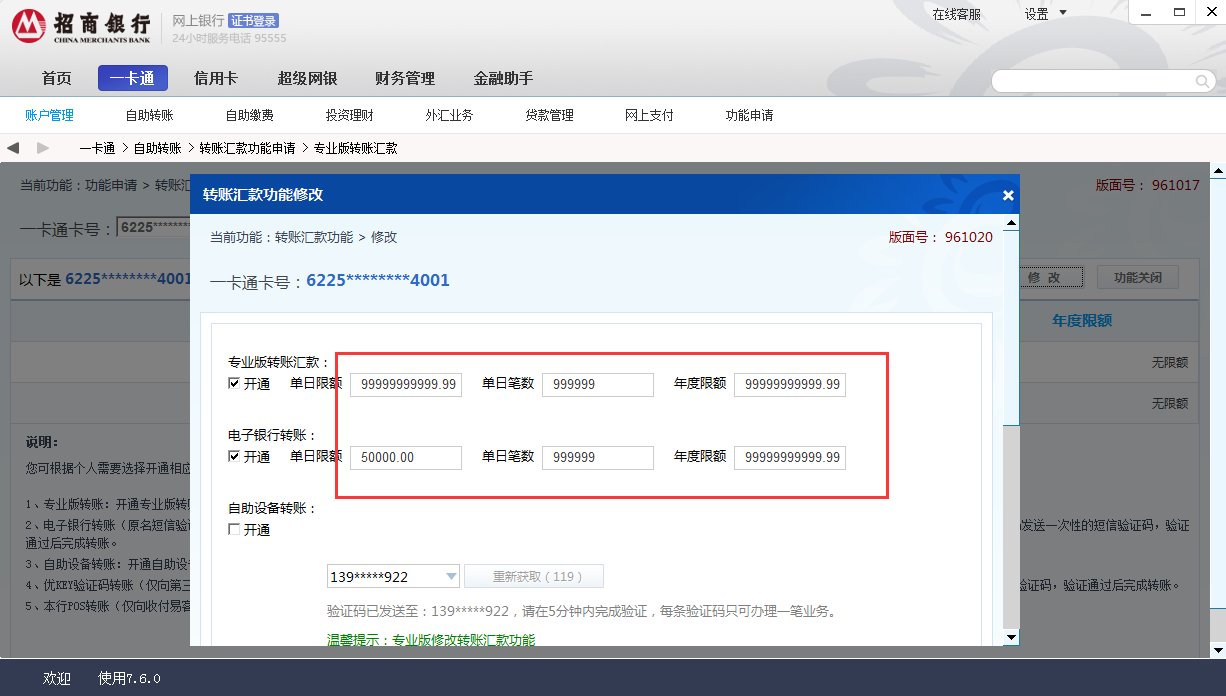Close the 转账汇款功能修改 dialog
1226x696 pixels.
click(x=1007, y=195)
